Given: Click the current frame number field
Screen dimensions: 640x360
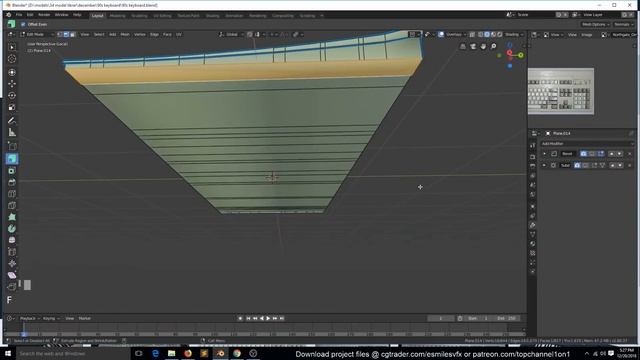Looking at the screenshot, I should (x=441, y=318).
